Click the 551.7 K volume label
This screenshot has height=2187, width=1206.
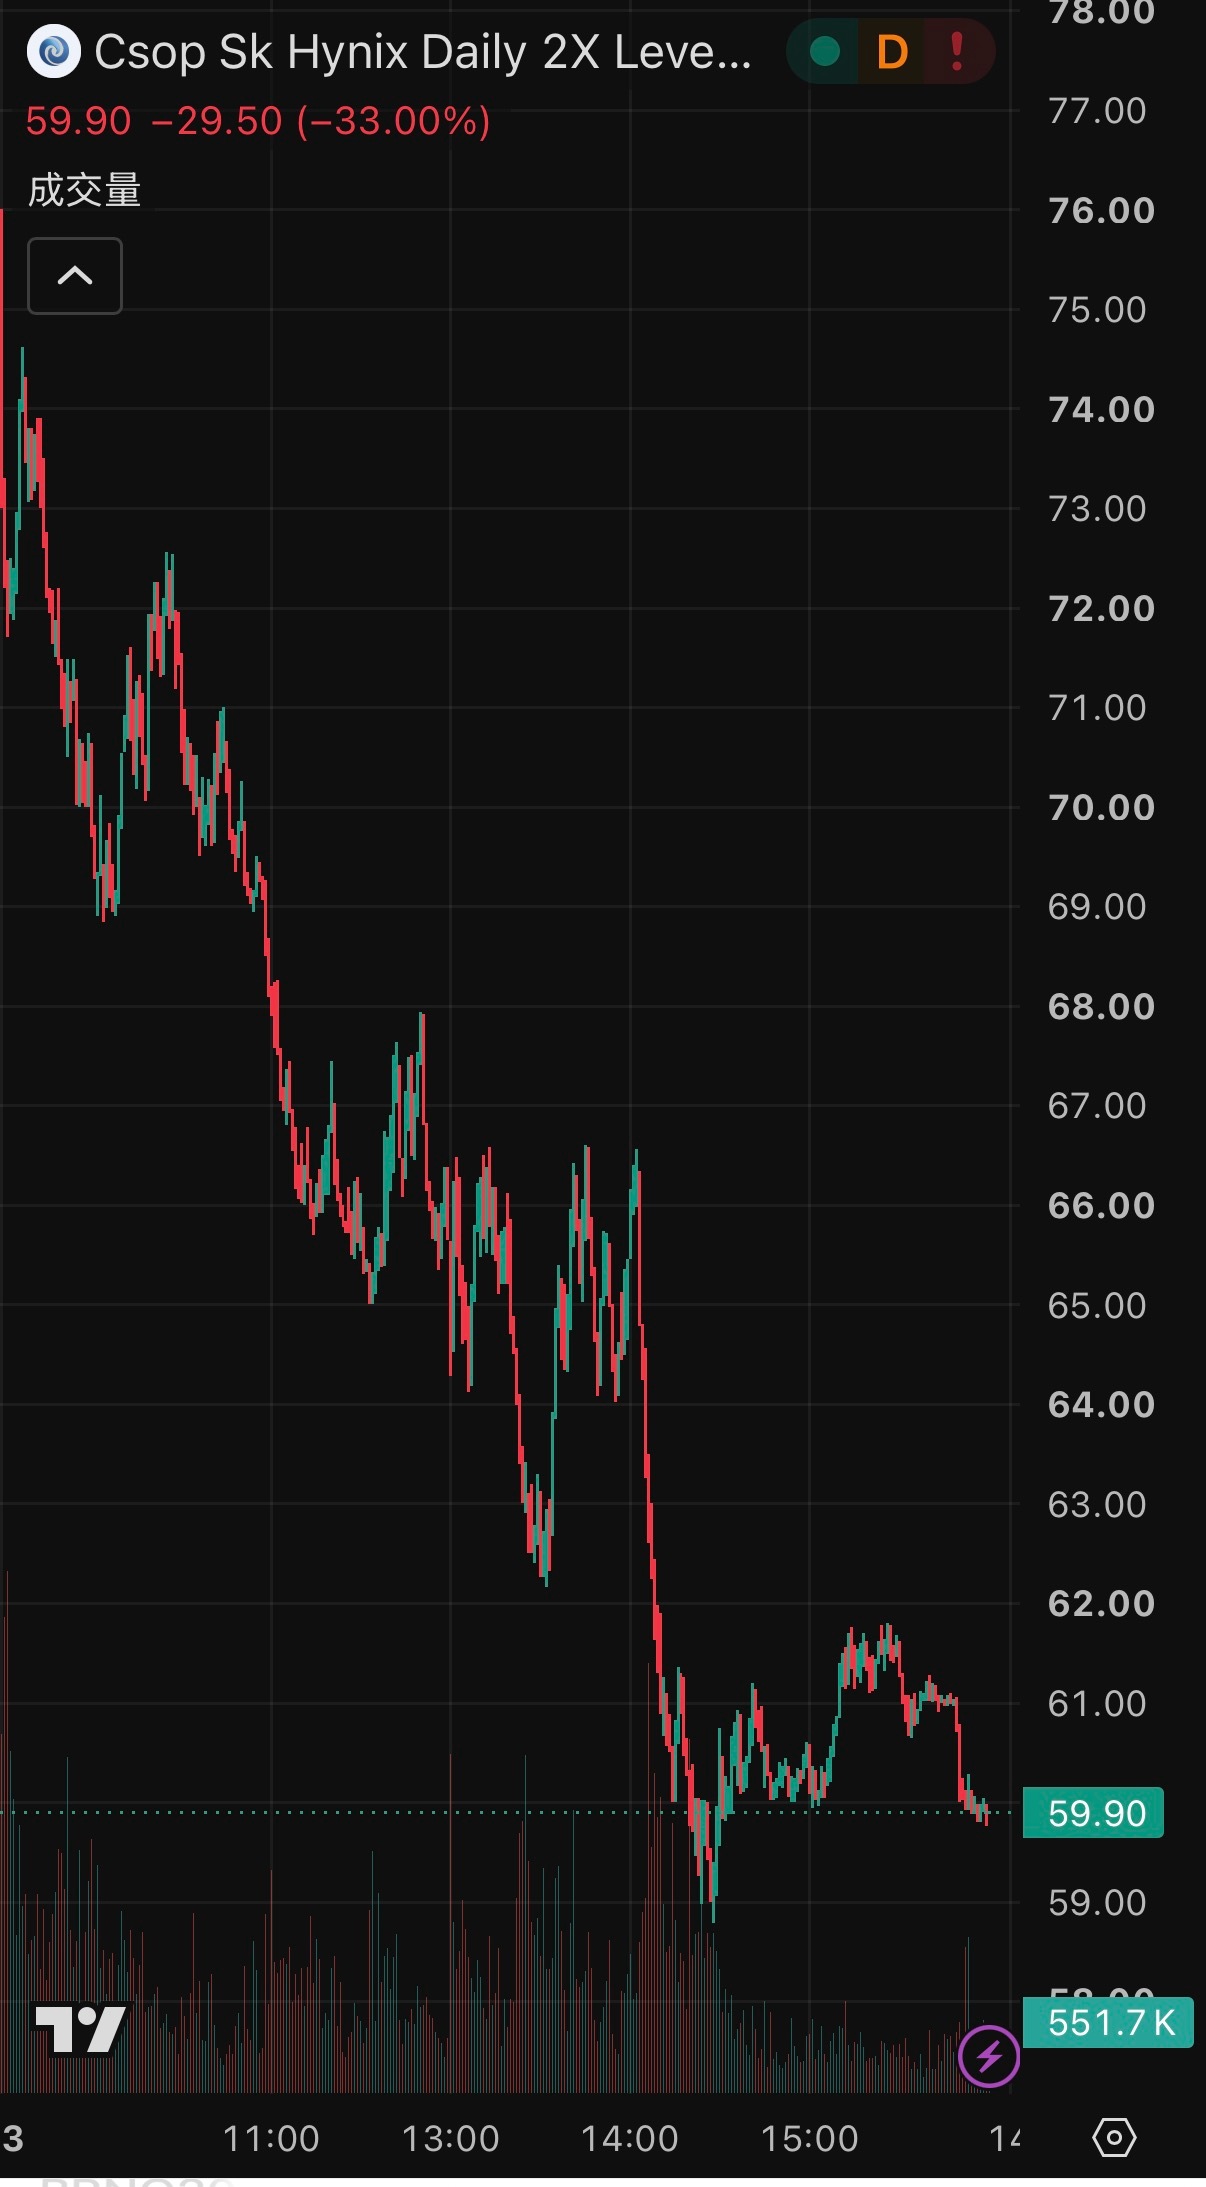pos(1108,2023)
